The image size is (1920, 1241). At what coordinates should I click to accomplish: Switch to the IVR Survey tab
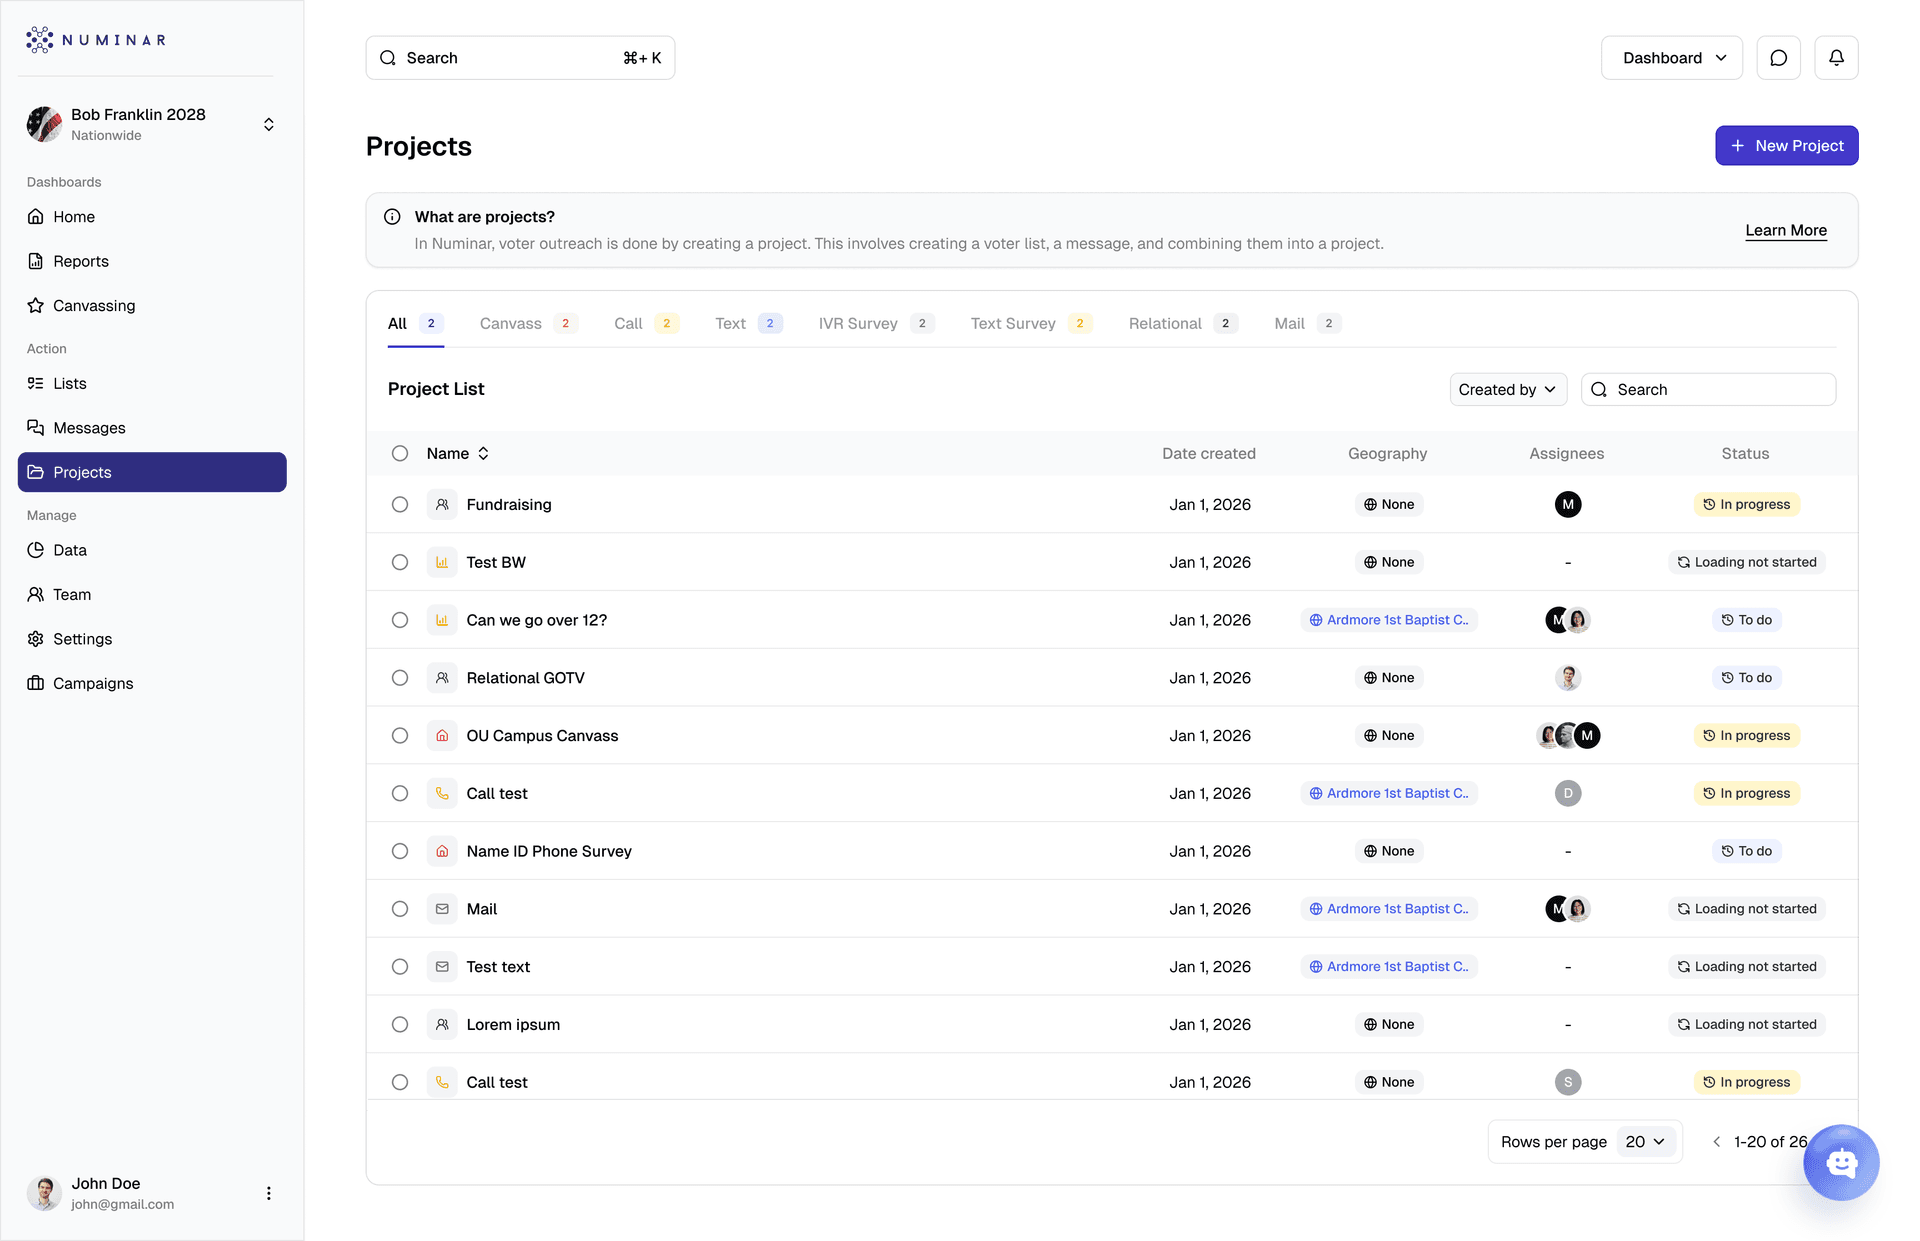click(876, 324)
